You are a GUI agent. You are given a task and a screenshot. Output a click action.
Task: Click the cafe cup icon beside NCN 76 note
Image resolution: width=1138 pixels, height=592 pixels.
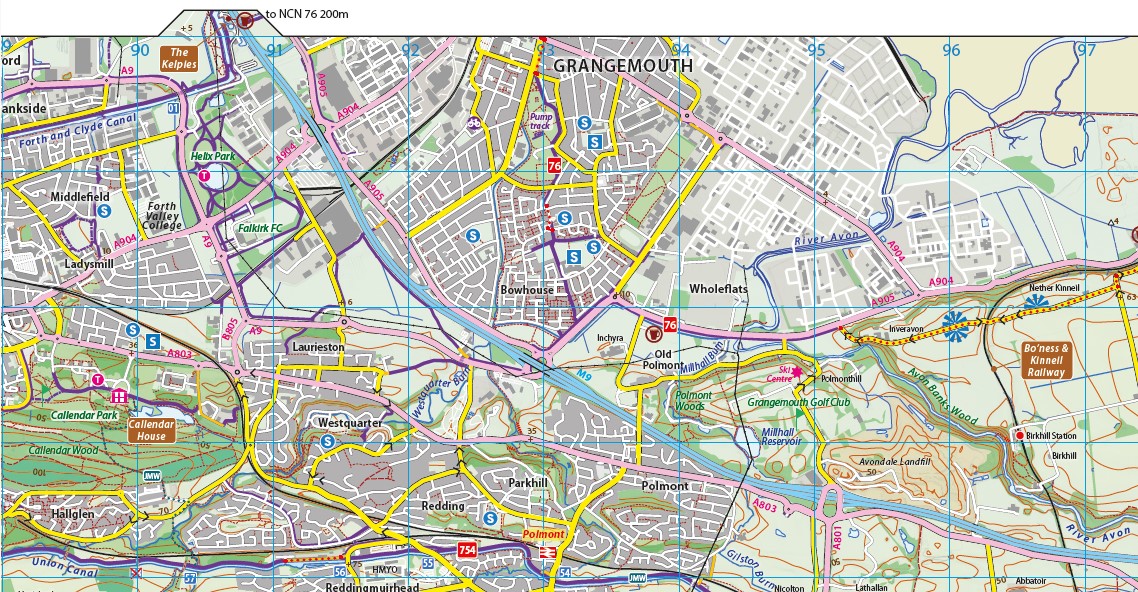[x=246, y=18]
